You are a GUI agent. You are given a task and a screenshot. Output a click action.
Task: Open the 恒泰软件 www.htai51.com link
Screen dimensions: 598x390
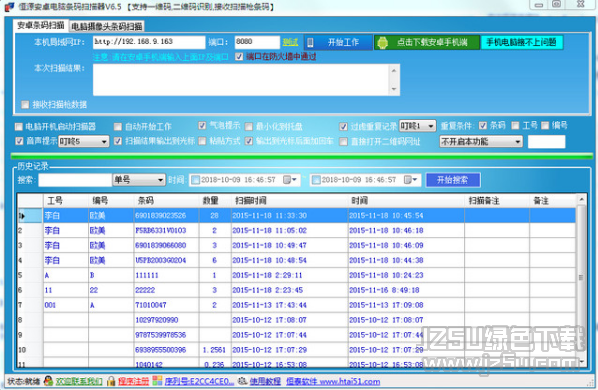(x=333, y=381)
